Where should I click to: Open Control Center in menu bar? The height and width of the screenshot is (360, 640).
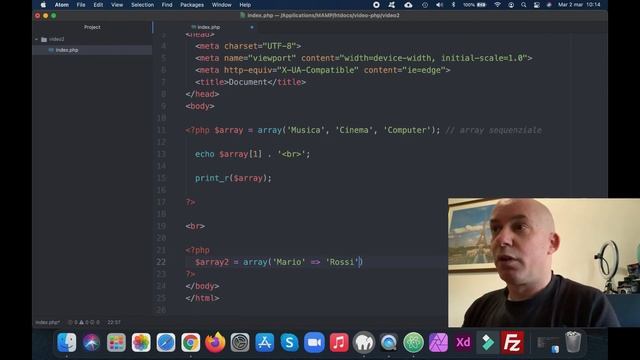(x=536, y=5)
